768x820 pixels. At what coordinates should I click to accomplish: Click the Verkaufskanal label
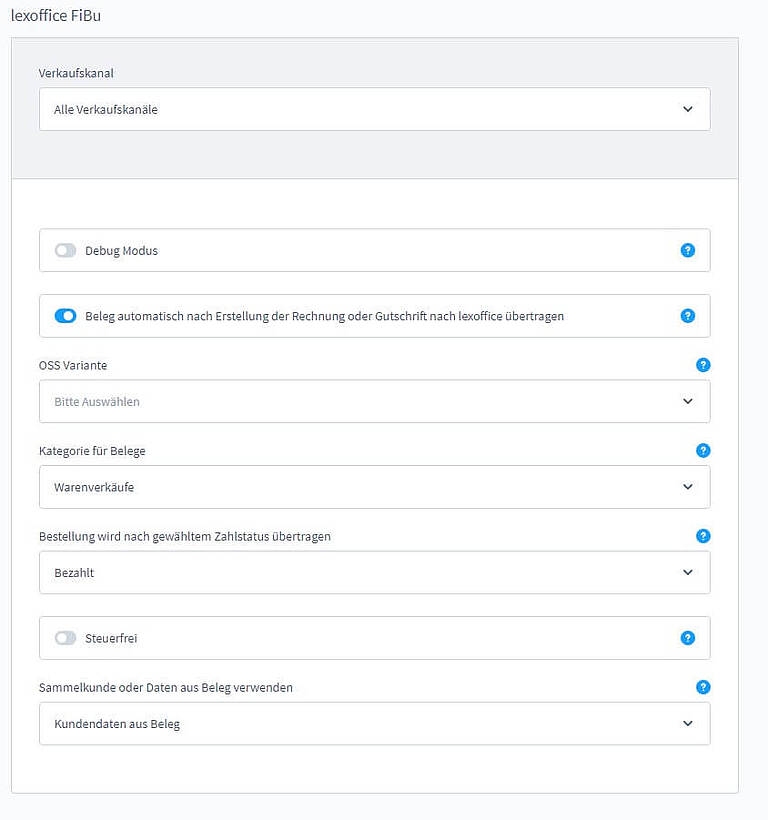(76, 73)
